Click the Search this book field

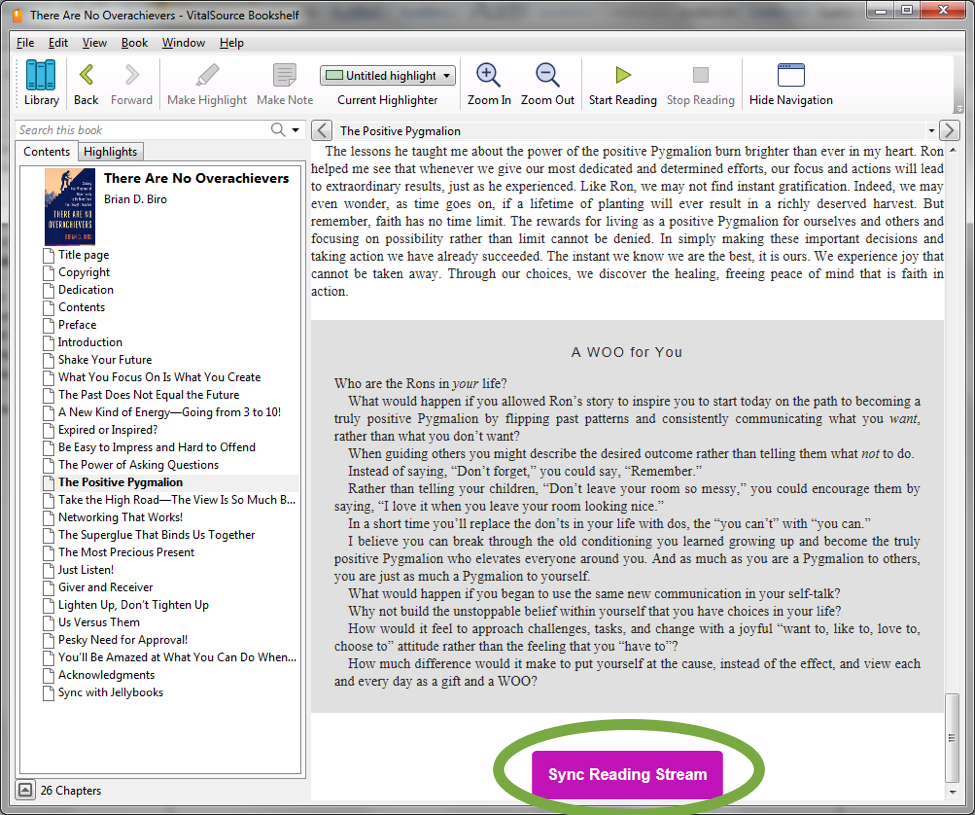click(x=140, y=130)
